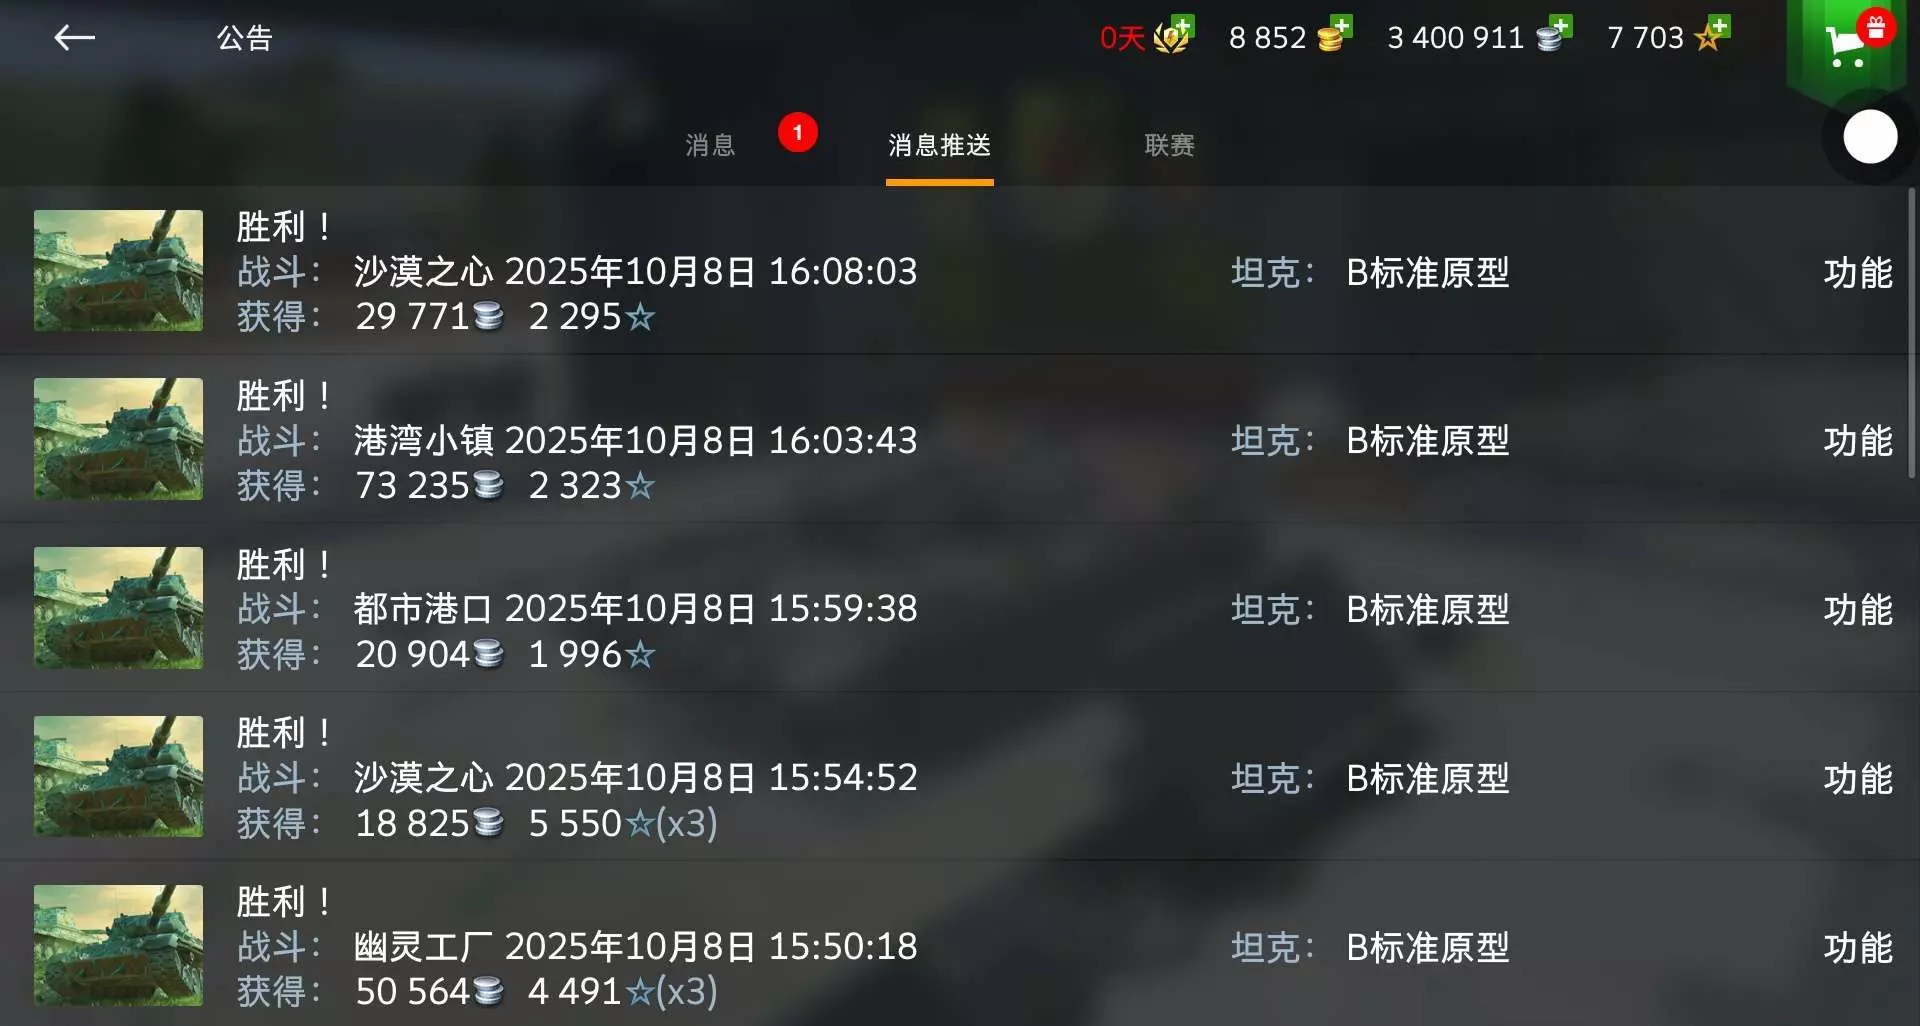This screenshot has width=1920, height=1026.
Task: Open 功能 for 15:54:52 沙漠之心 battle
Action: (1857, 779)
